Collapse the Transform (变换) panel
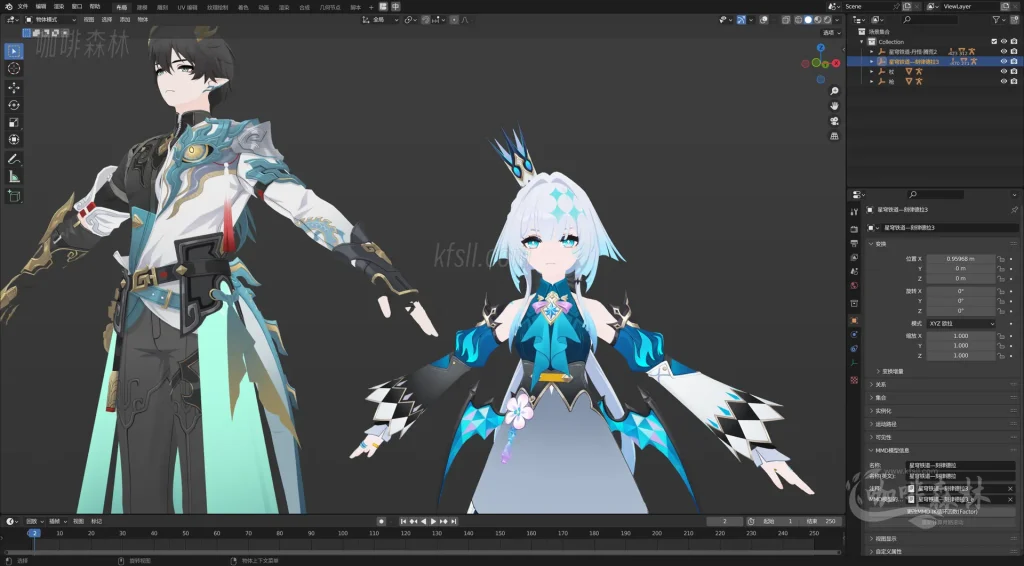The width and height of the screenshot is (1024, 566). tap(880, 244)
